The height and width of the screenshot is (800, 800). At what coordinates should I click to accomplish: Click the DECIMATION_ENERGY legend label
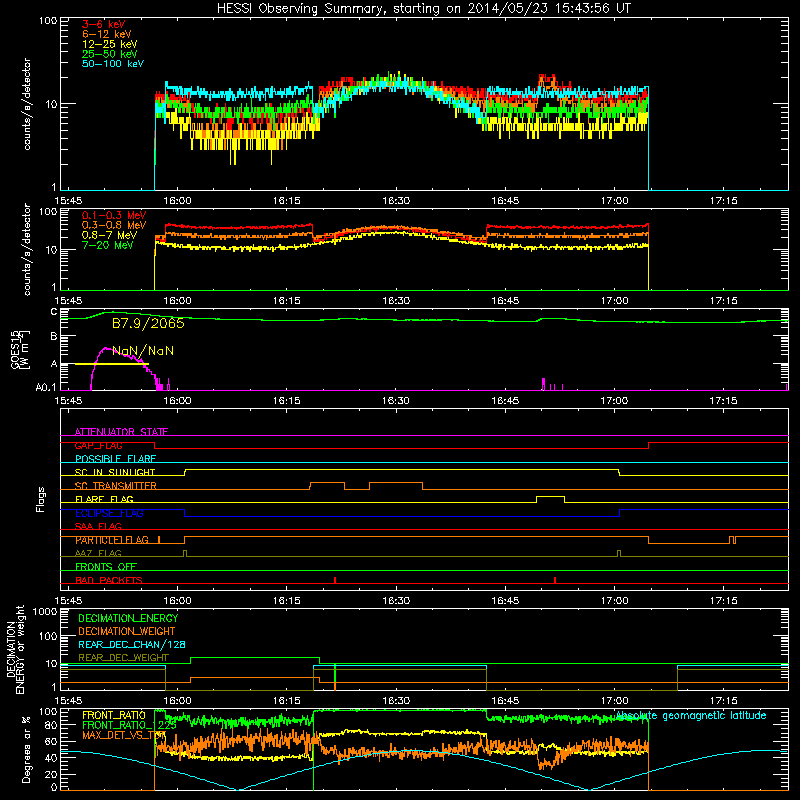(x=128, y=618)
